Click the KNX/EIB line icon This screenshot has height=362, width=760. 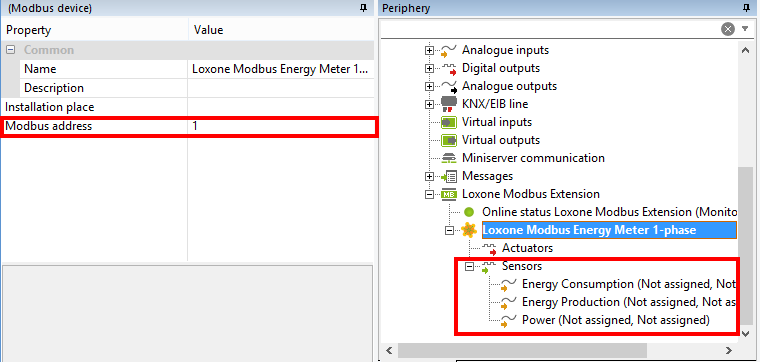tap(448, 104)
